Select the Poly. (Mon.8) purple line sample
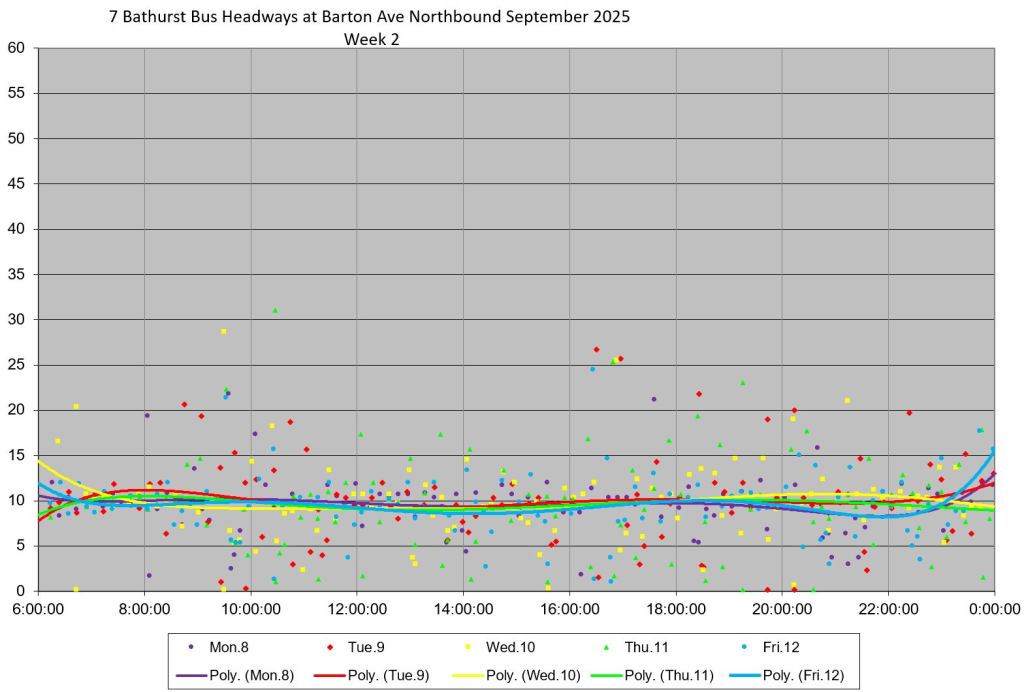Viewport: 1024px width, 692px height. tap(191, 675)
